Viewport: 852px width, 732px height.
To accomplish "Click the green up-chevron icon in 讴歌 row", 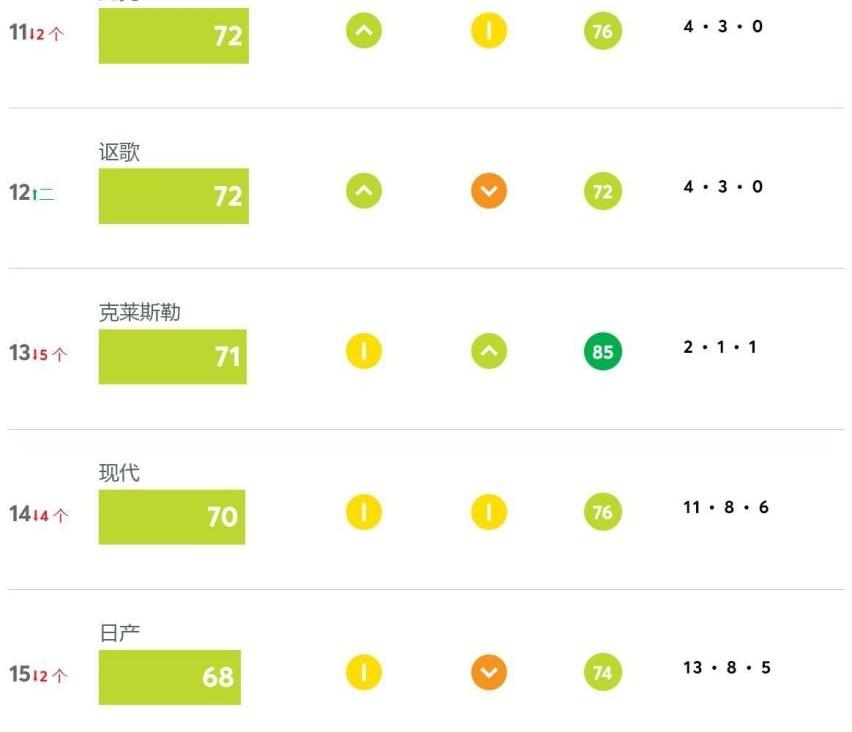I will (x=364, y=191).
